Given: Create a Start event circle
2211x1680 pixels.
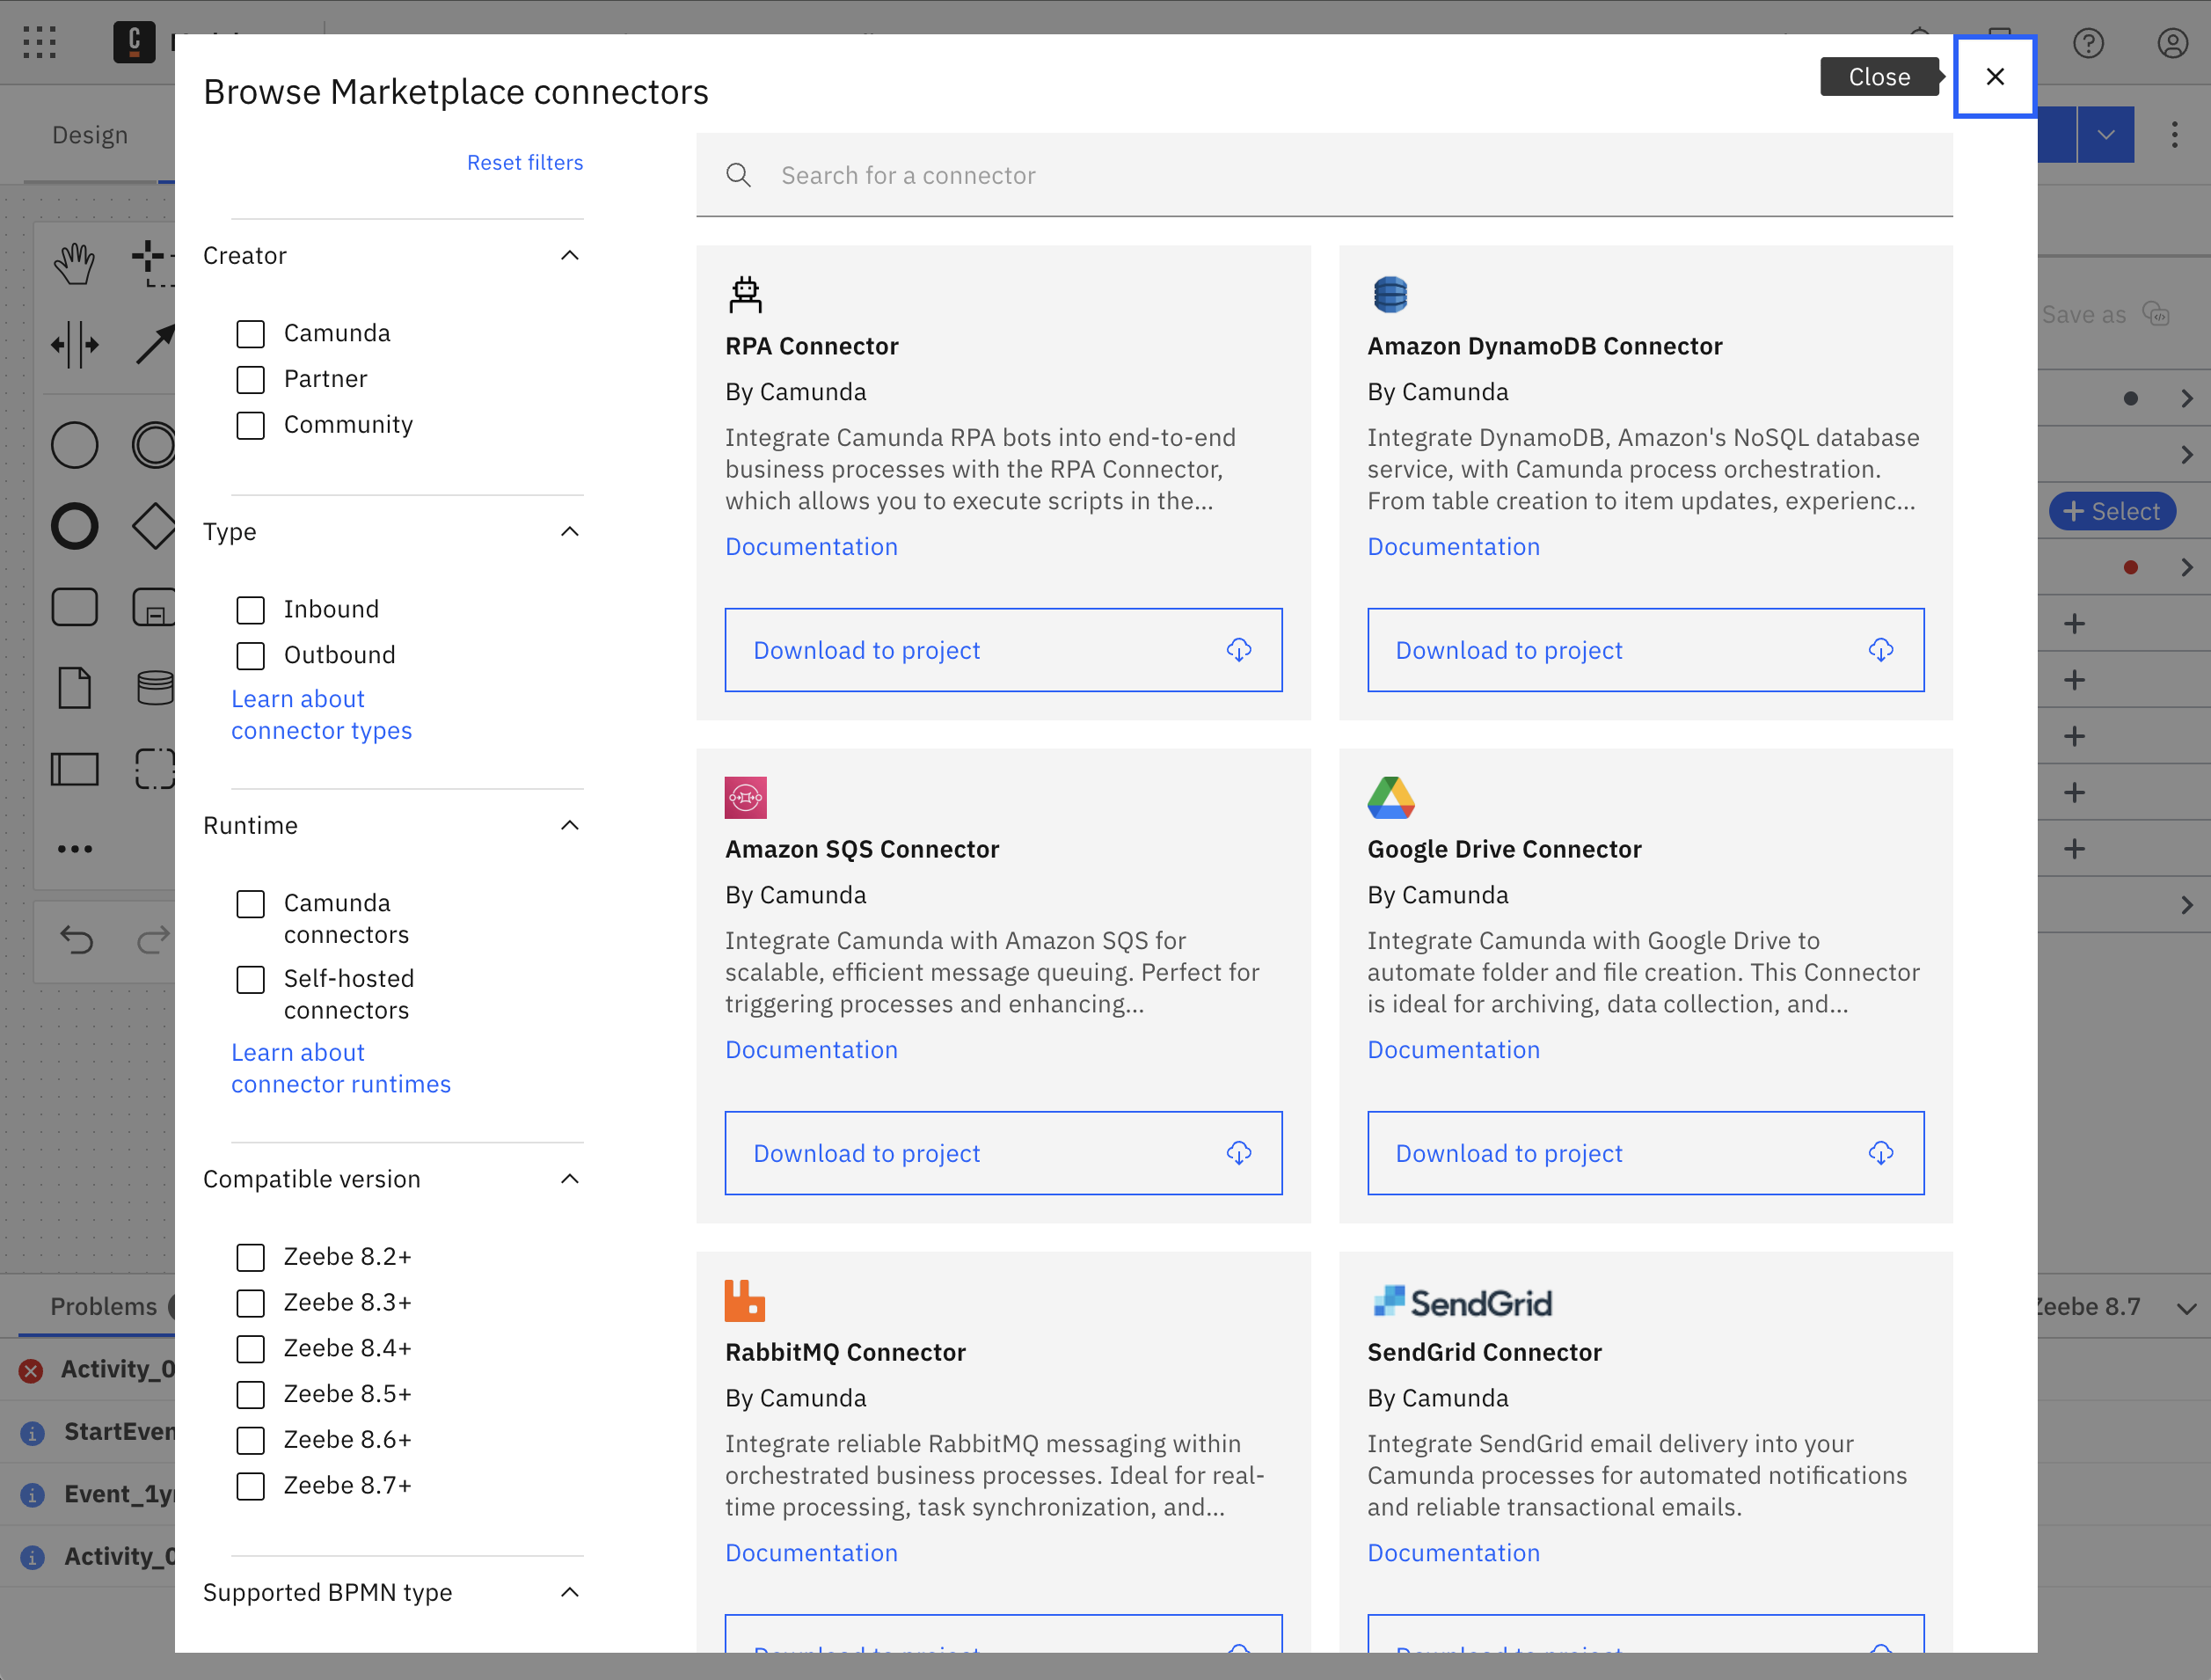Looking at the screenshot, I should click(x=75, y=445).
